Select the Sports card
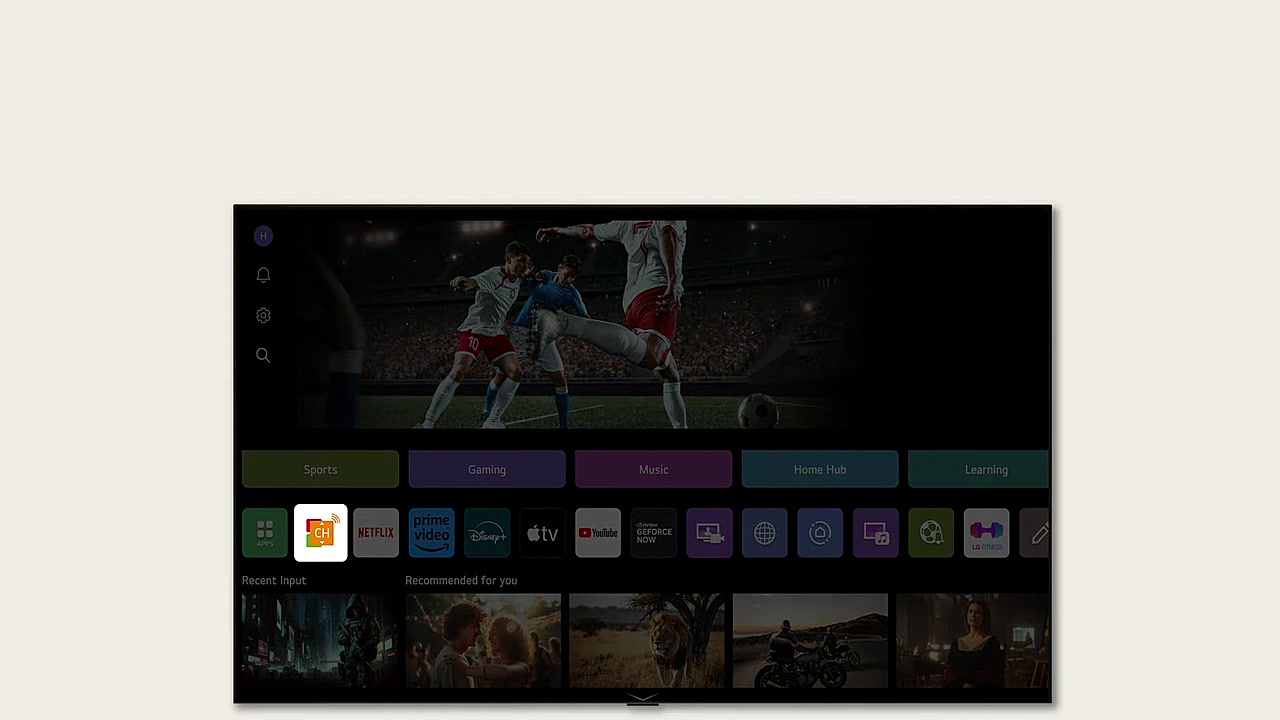Image resolution: width=1280 pixels, height=720 pixels. tap(320, 469)
